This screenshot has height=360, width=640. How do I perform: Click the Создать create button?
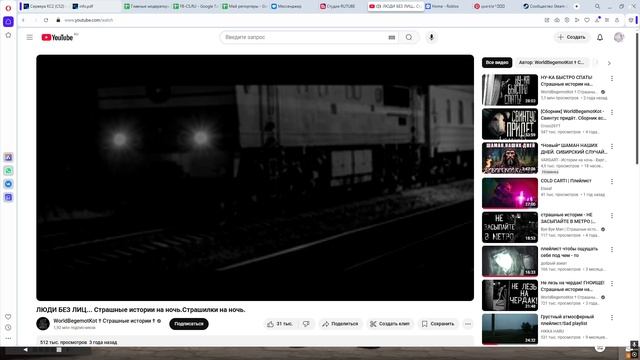(x=572, y=37)
